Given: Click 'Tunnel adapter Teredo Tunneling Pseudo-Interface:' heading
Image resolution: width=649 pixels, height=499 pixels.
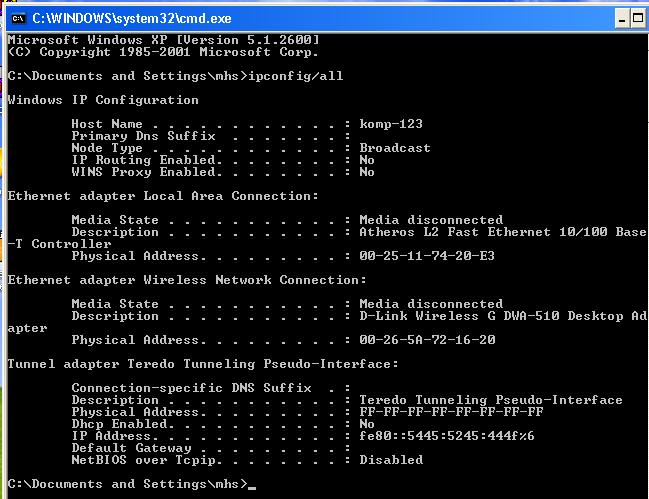Looking at the screenshot, I should pyautogui.click(x=203, y=364).
